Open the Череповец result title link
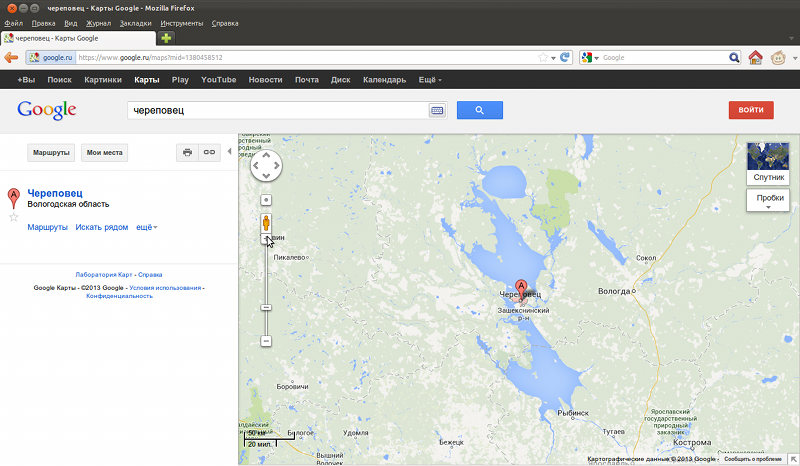This screenshot has width=800, height=466. click(55, 193)
